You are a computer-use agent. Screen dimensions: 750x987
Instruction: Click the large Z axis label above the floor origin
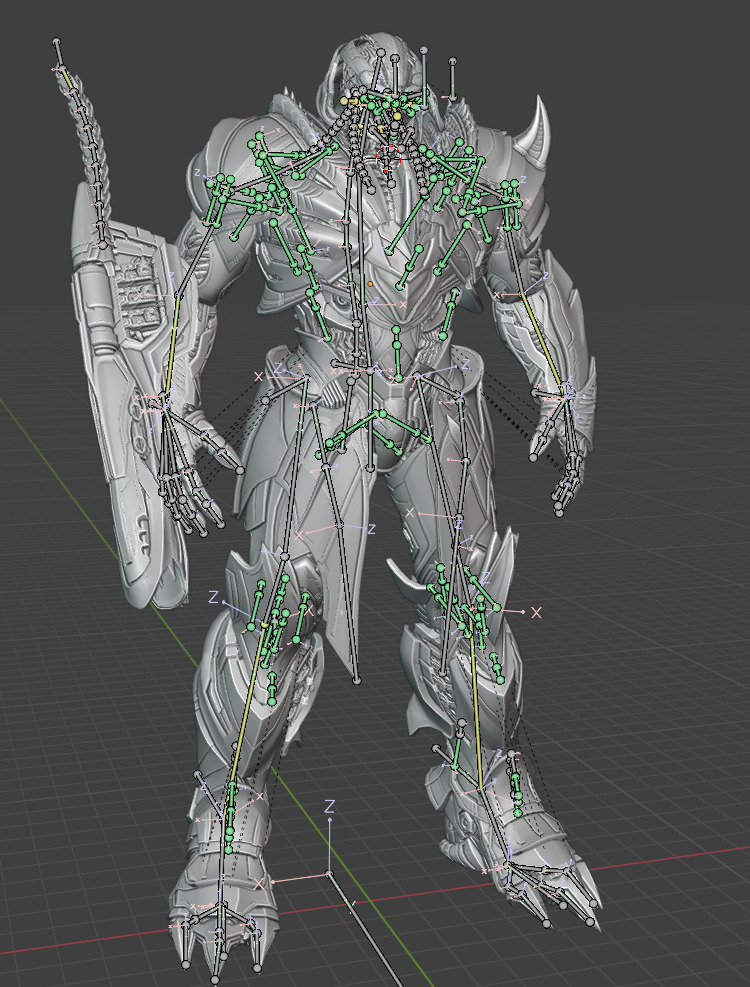[x=329, y=806]
